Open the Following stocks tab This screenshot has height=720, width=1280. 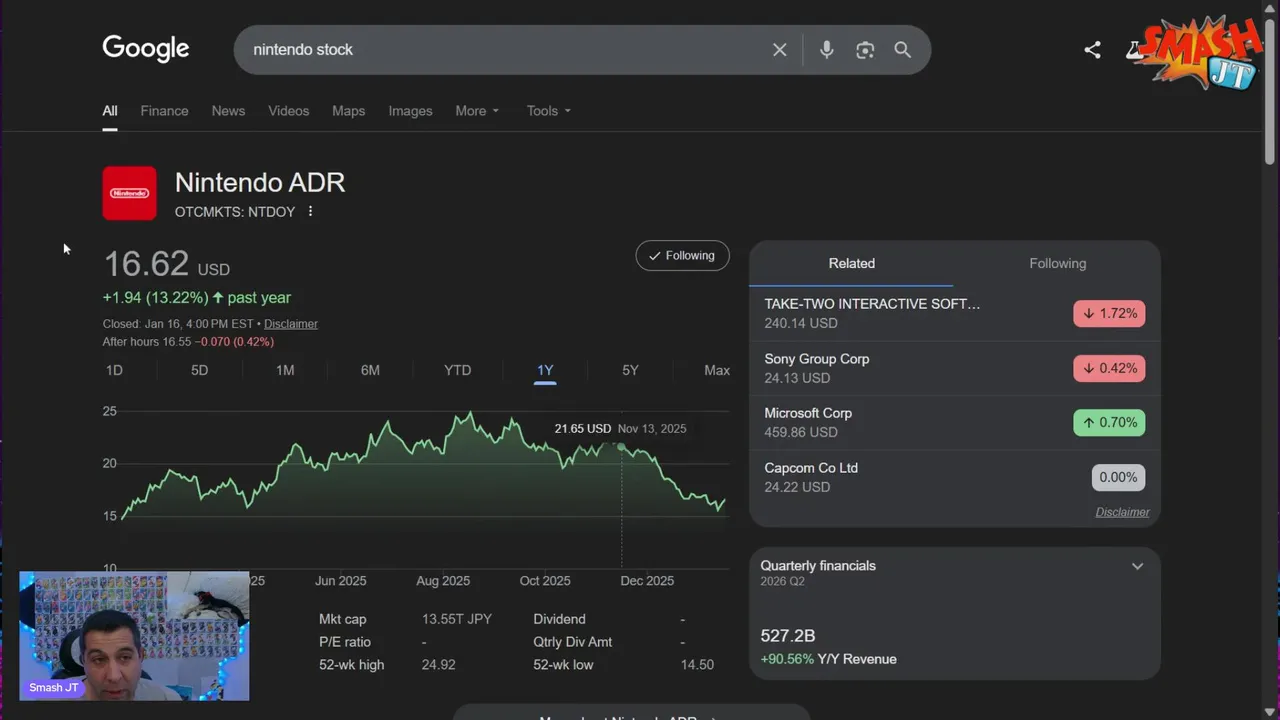(1057, 263)
